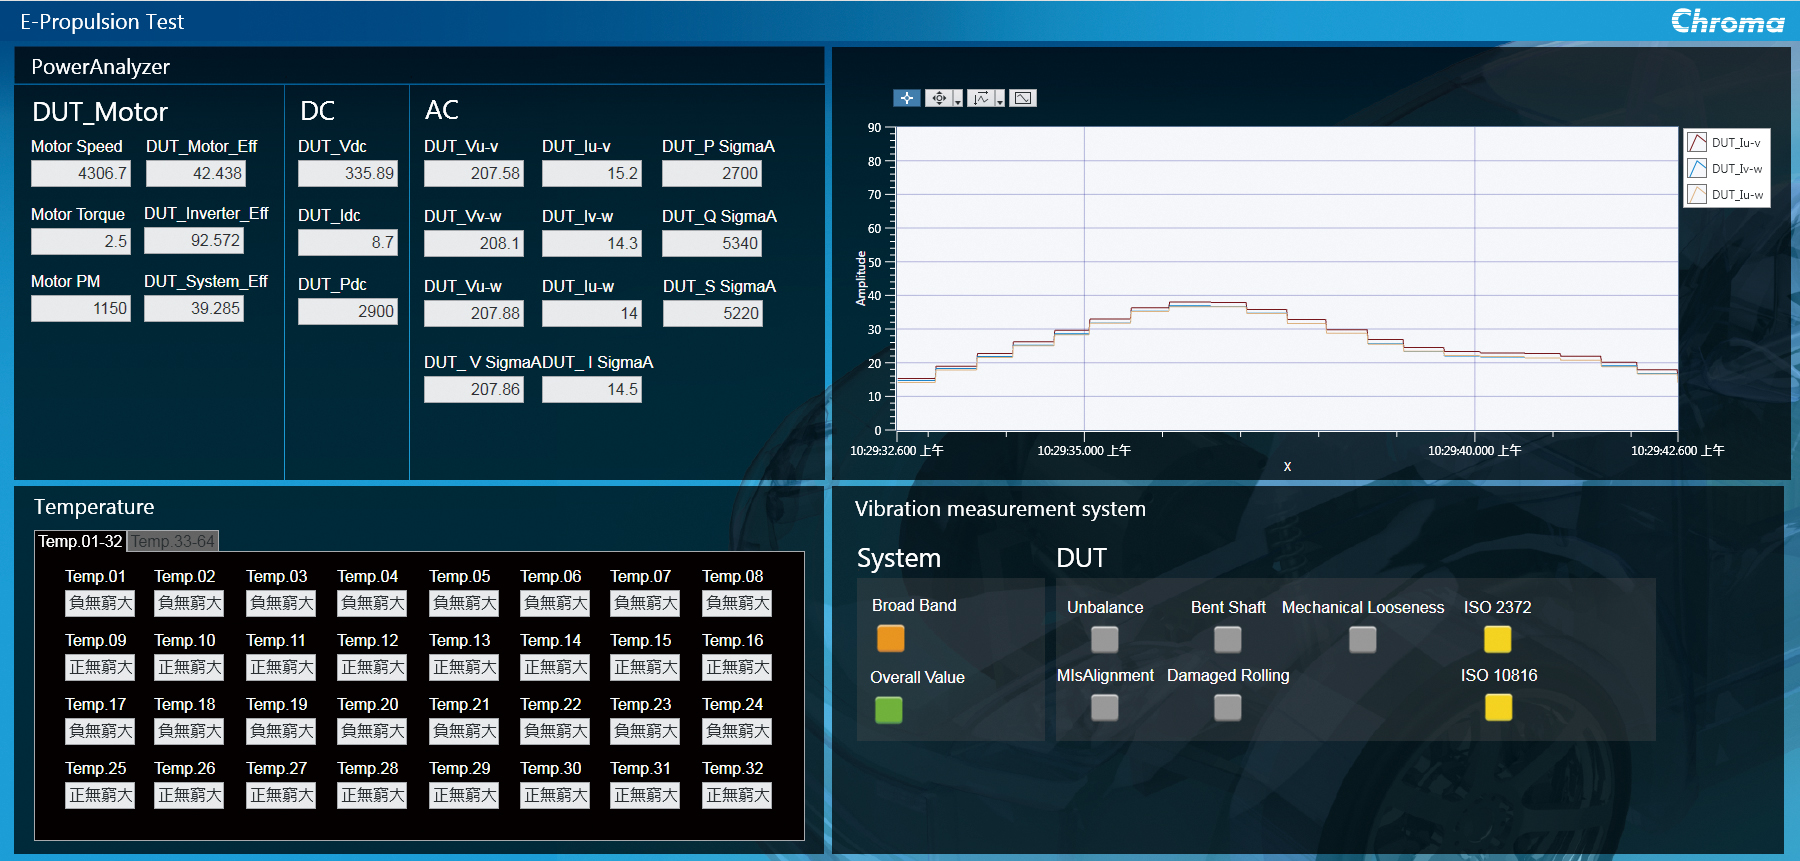1800x861 pixels.
Task: Click the DUT_Iv-w legend line icon
Action: click(x=1697, y=168)
